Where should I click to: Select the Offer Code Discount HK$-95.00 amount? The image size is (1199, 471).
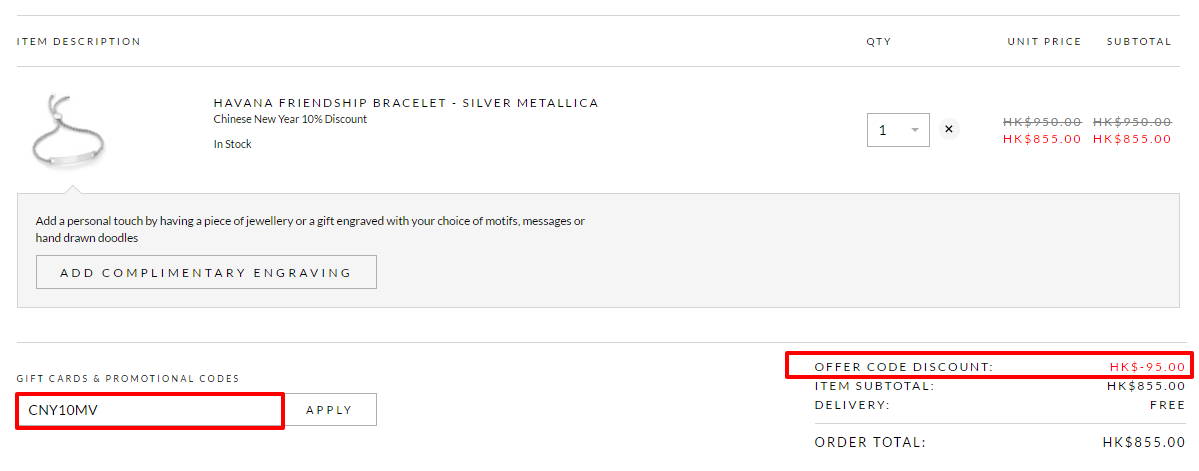pyautogui.click(x=1147, y=367)
